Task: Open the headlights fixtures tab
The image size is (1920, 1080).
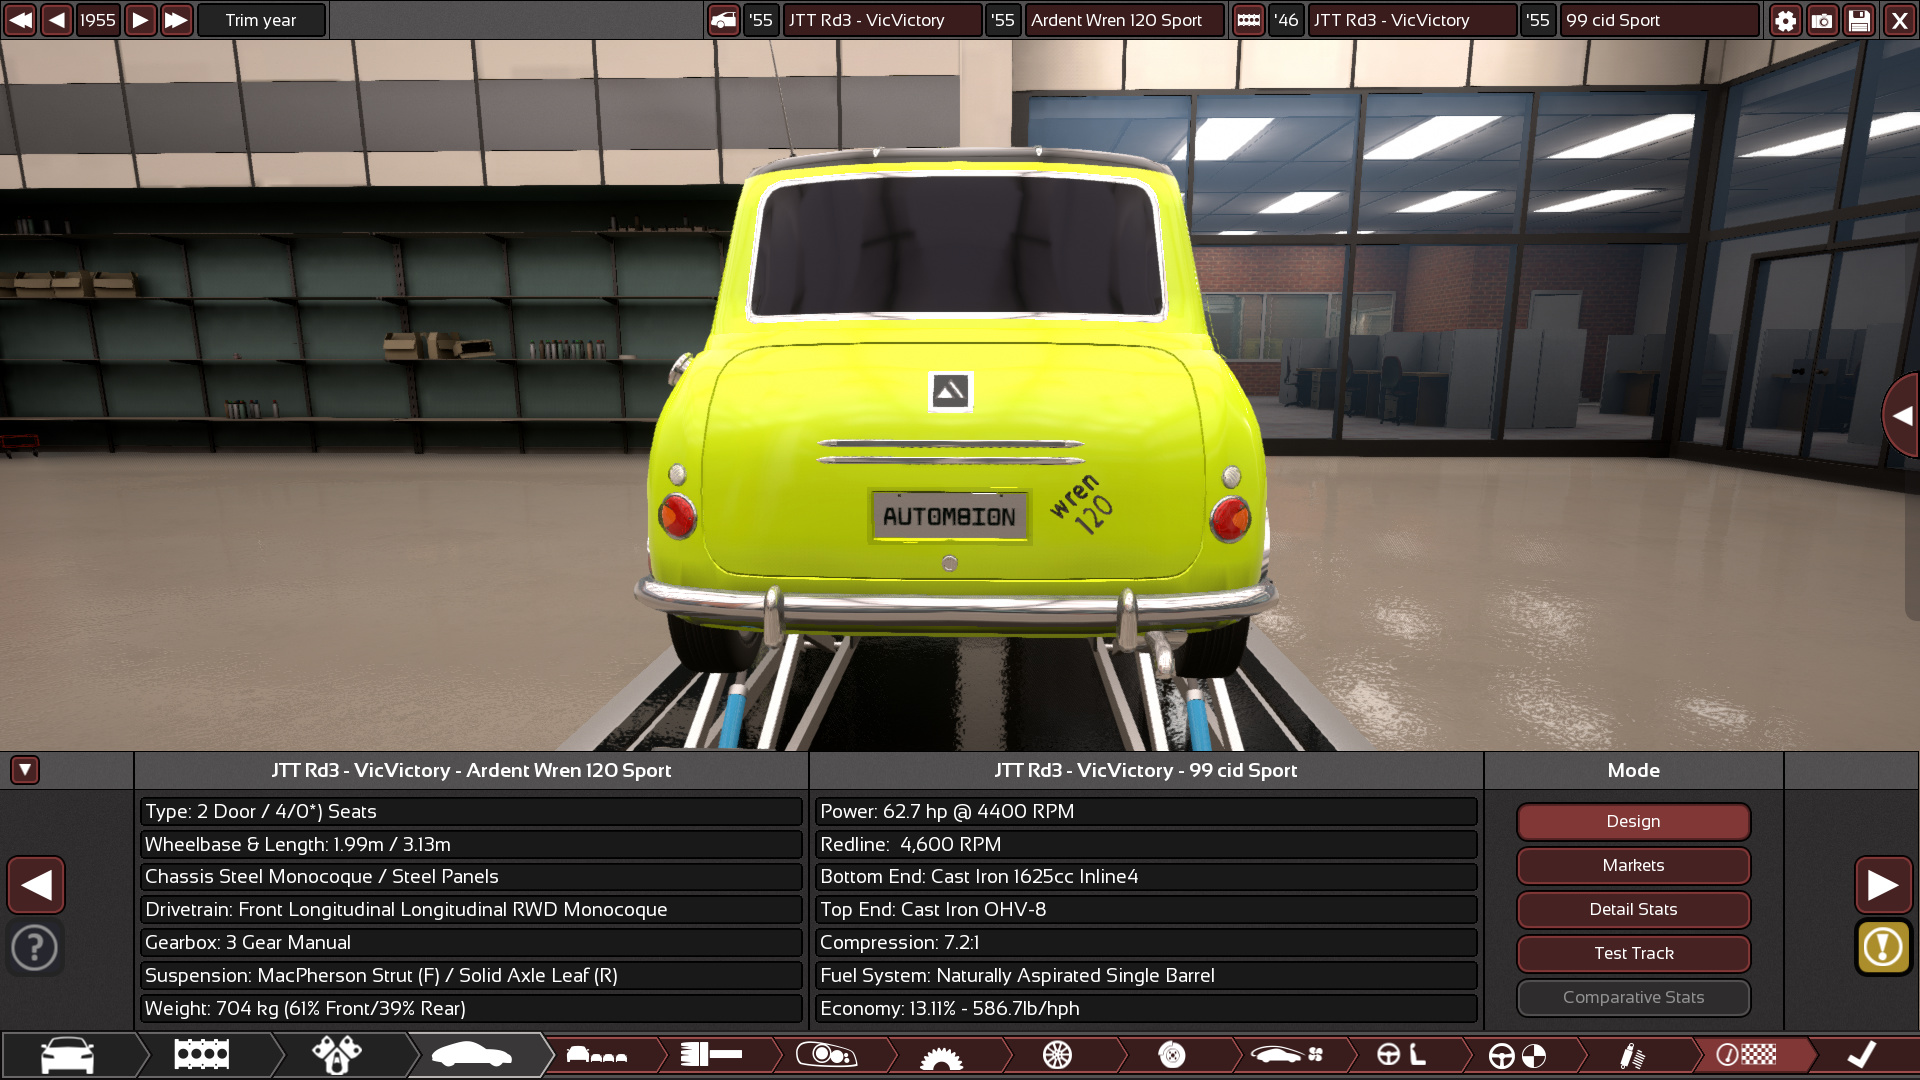Action: [x=825, y=1055]
